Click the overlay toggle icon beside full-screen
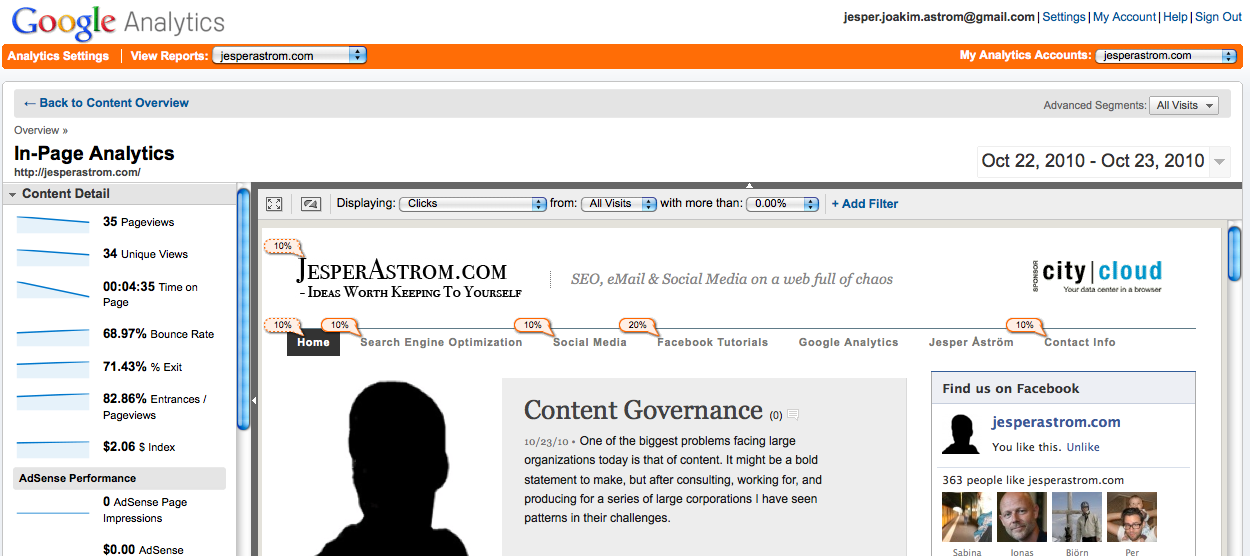This screenshot has height=556, width=1250. (310, 204)
